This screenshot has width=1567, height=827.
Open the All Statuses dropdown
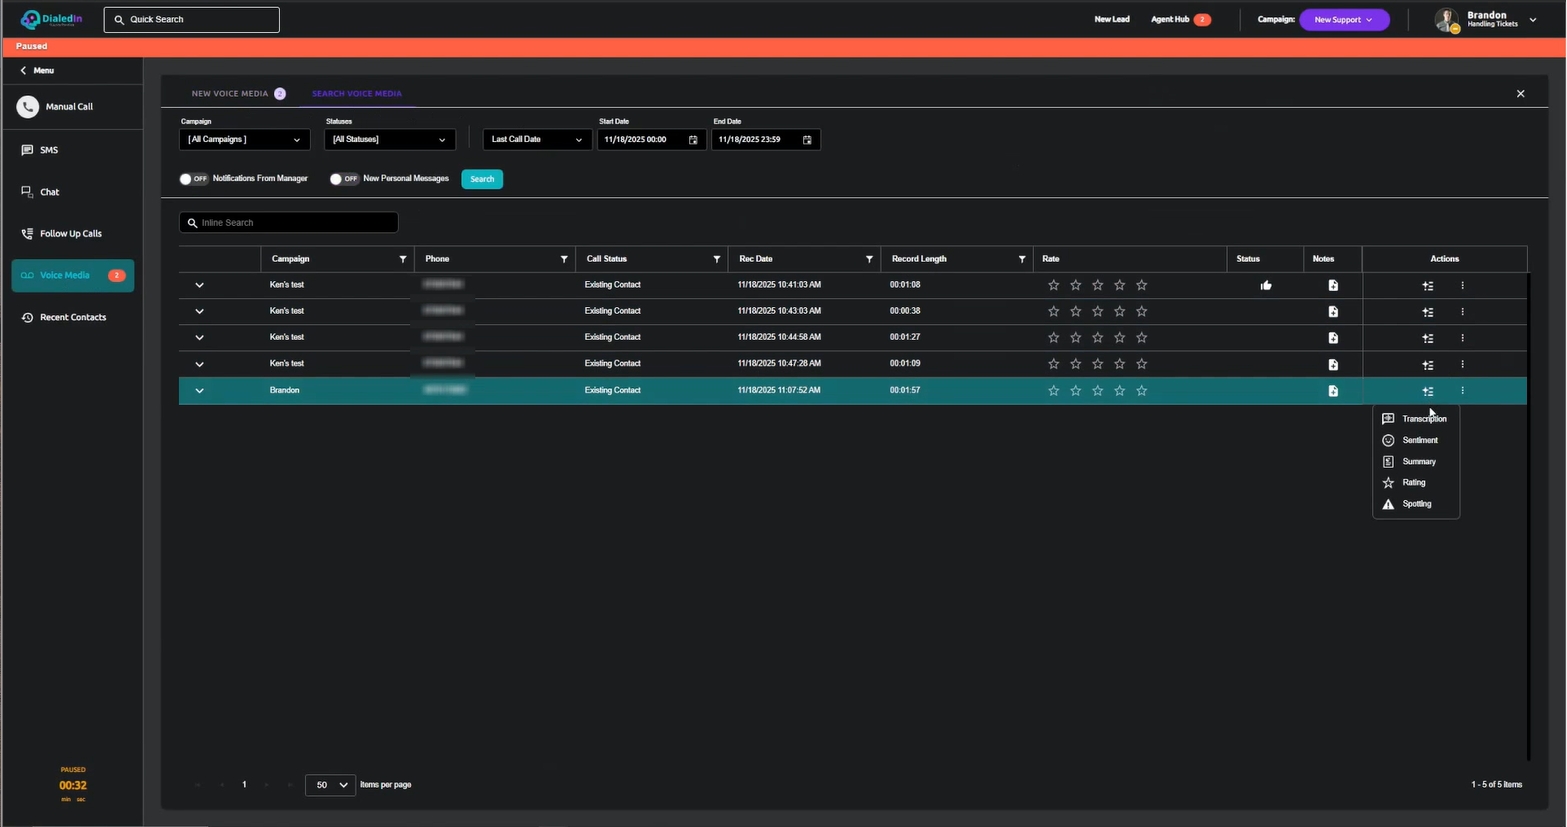[389, 140]
